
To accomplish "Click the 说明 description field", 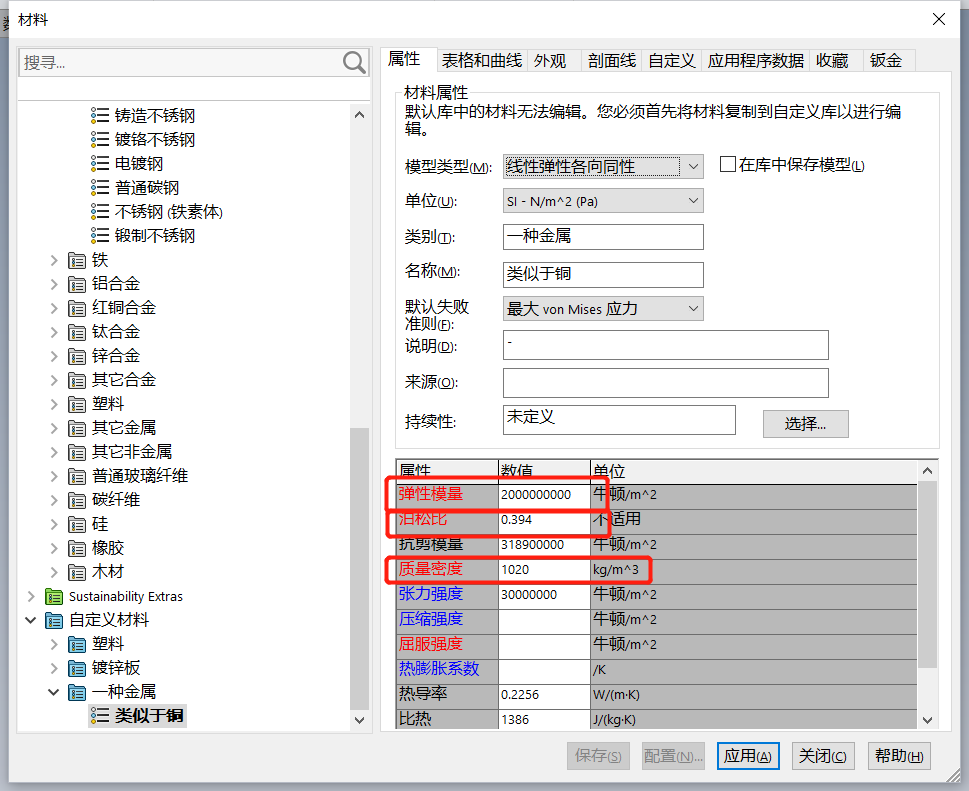I will click(x=666, y=345).
